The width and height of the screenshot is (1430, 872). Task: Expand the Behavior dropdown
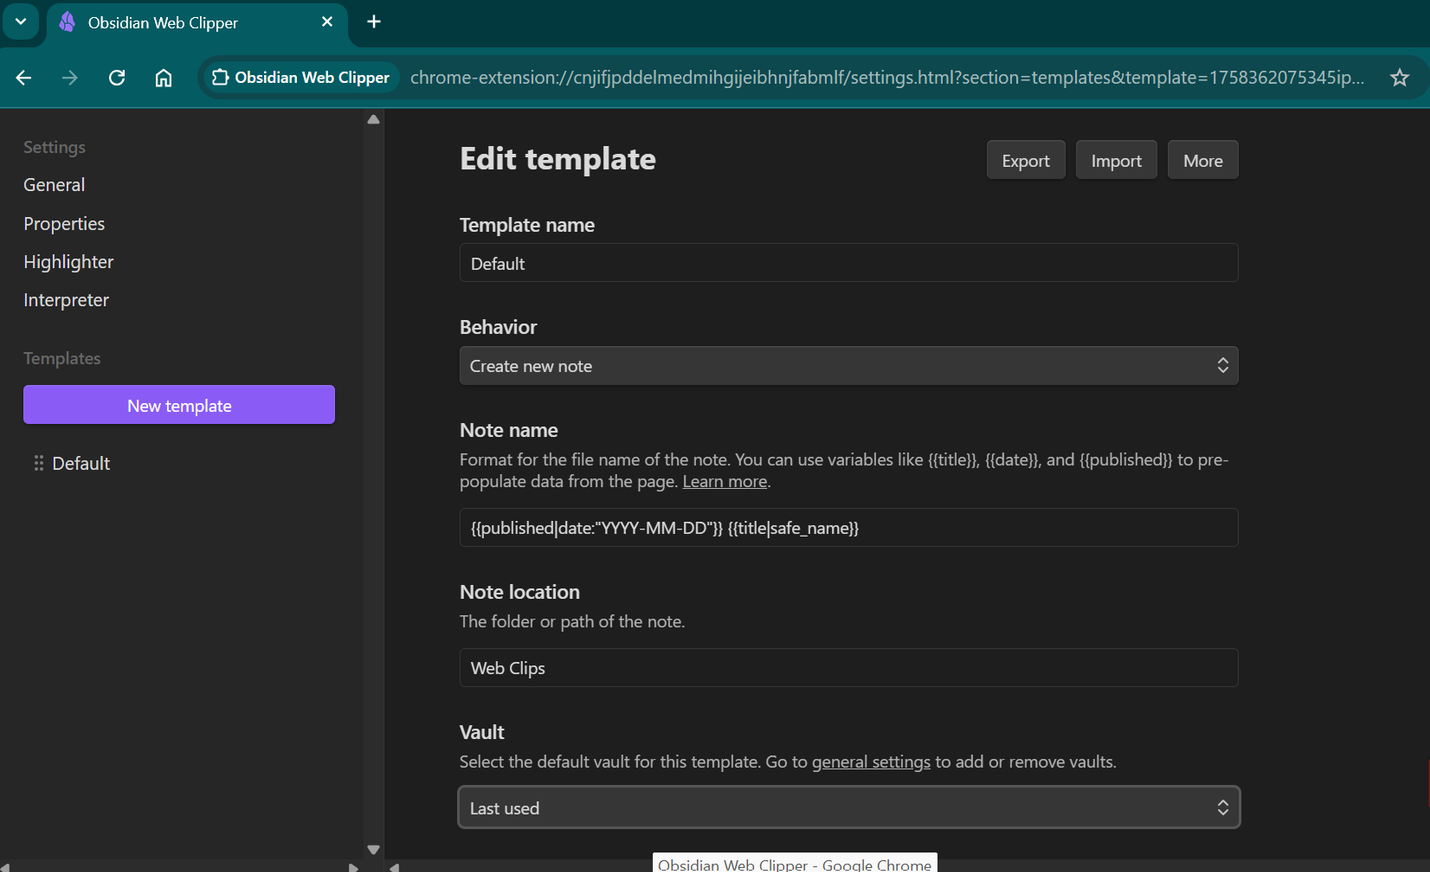[848, 366]
